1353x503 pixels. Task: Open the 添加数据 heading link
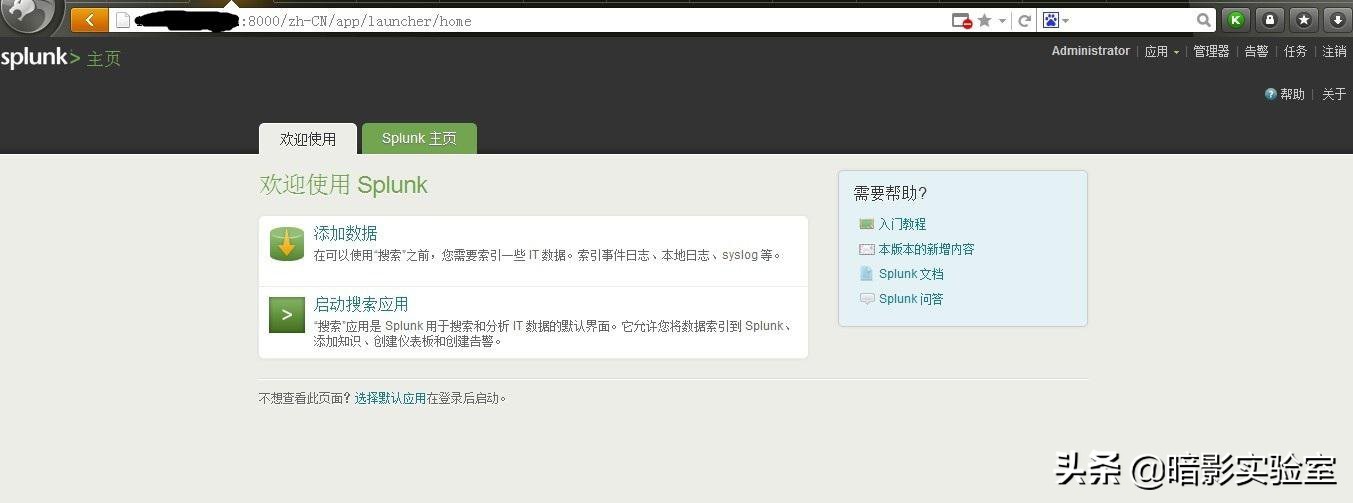(345, 233)
